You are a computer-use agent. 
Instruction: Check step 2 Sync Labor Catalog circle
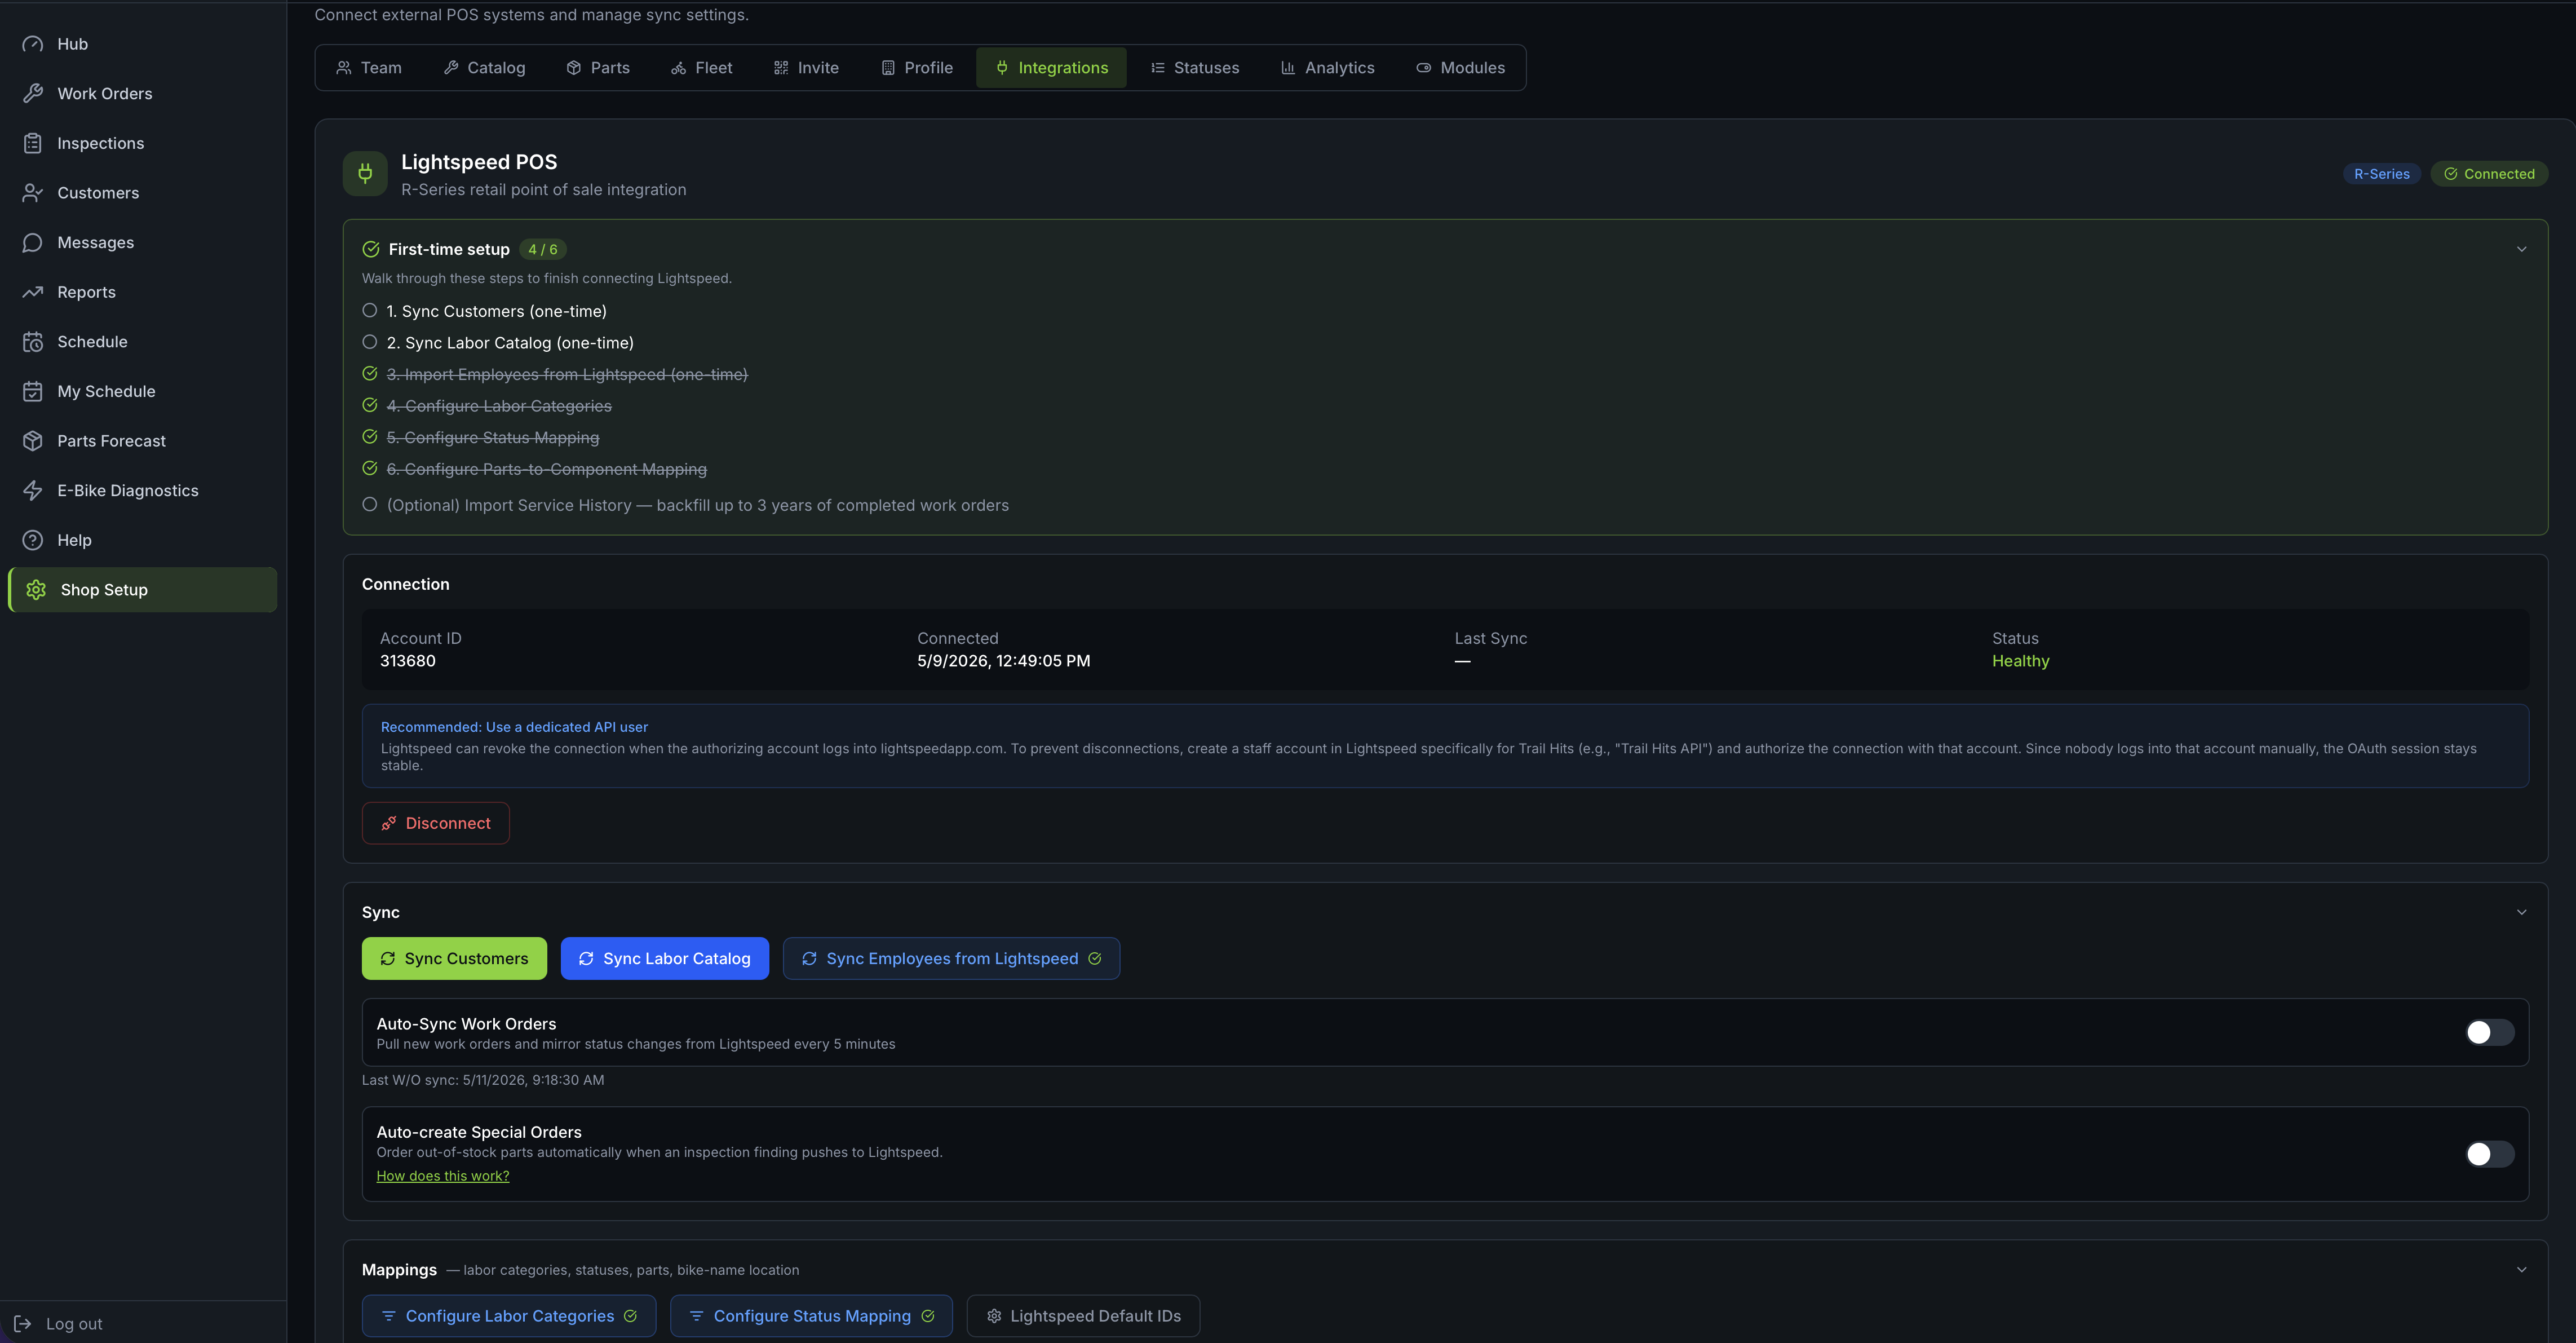point(370,342)
